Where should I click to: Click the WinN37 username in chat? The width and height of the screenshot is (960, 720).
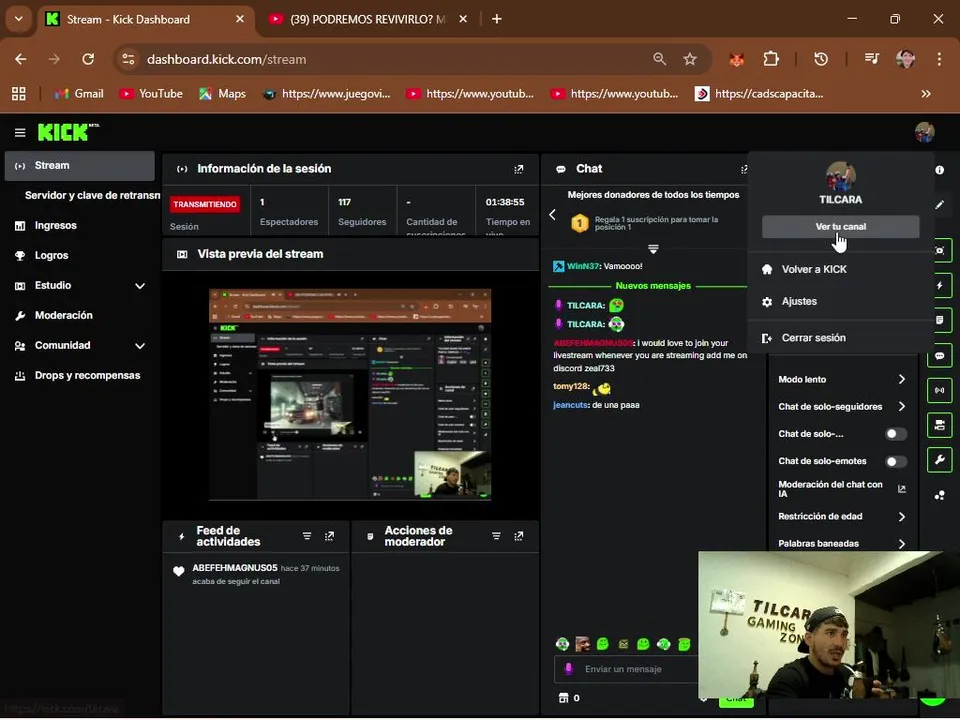(582, 266)
